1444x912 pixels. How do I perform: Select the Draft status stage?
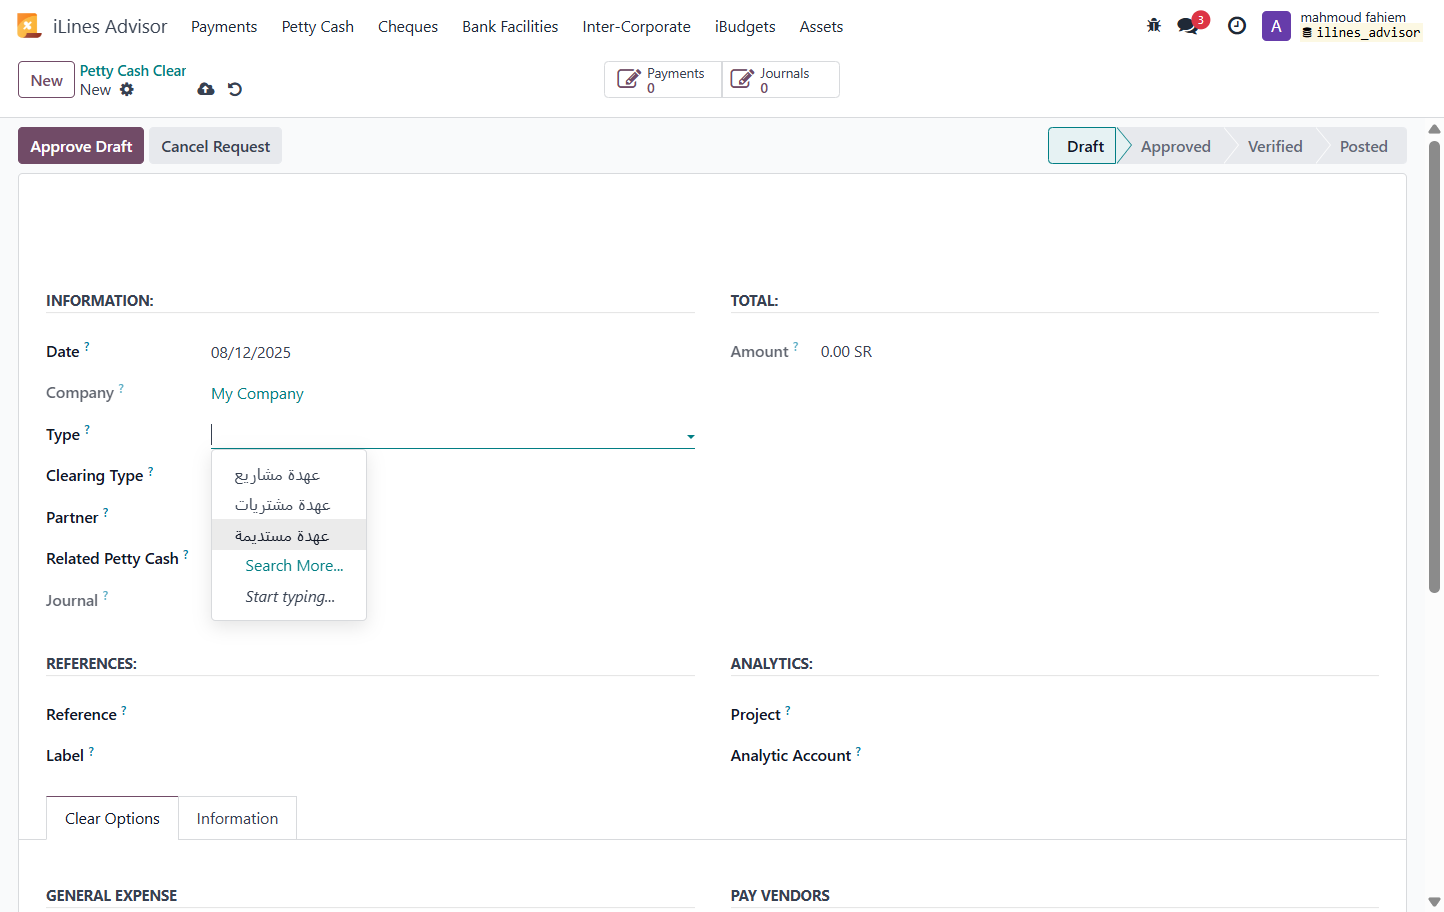pos(1085,146)
